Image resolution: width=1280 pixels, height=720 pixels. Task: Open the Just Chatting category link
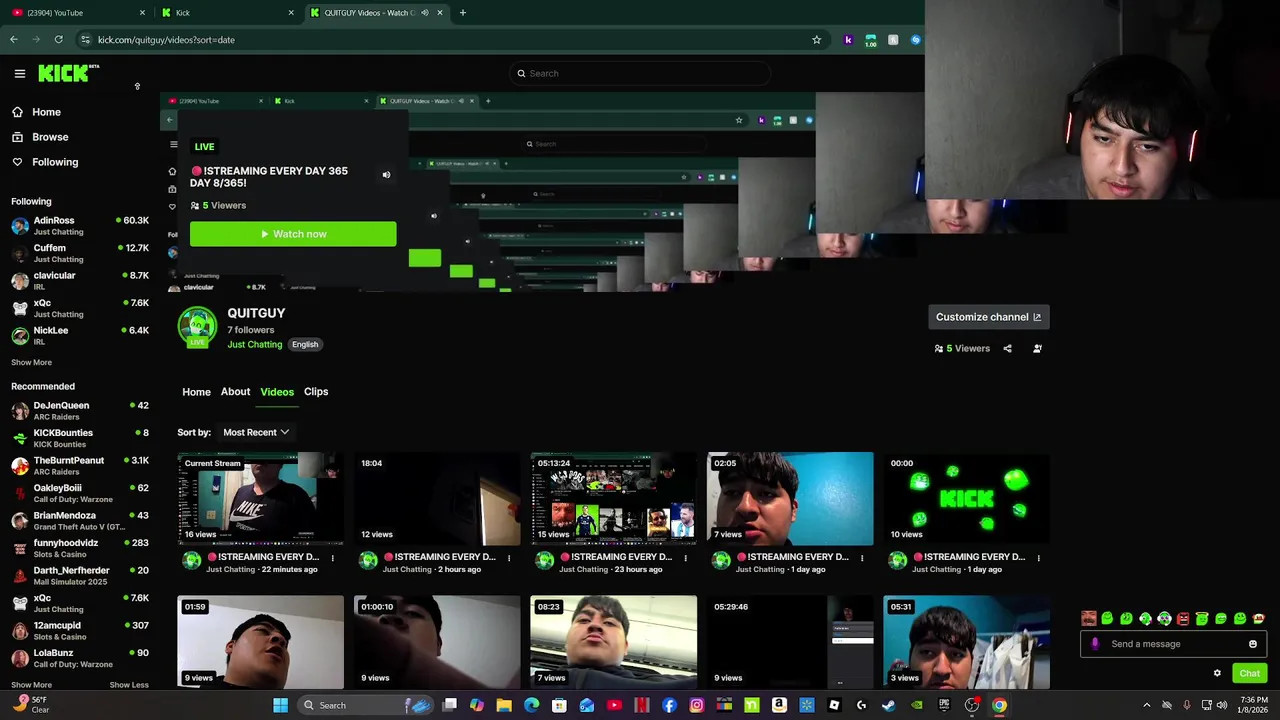point(255,345)
